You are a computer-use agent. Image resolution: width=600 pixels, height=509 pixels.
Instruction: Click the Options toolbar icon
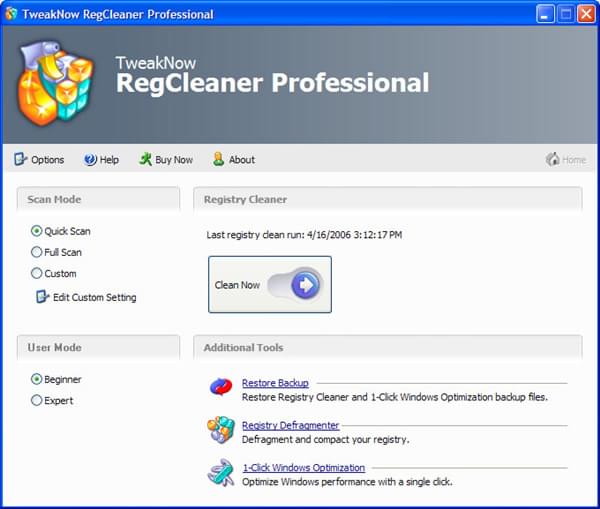tap(20, 159)
